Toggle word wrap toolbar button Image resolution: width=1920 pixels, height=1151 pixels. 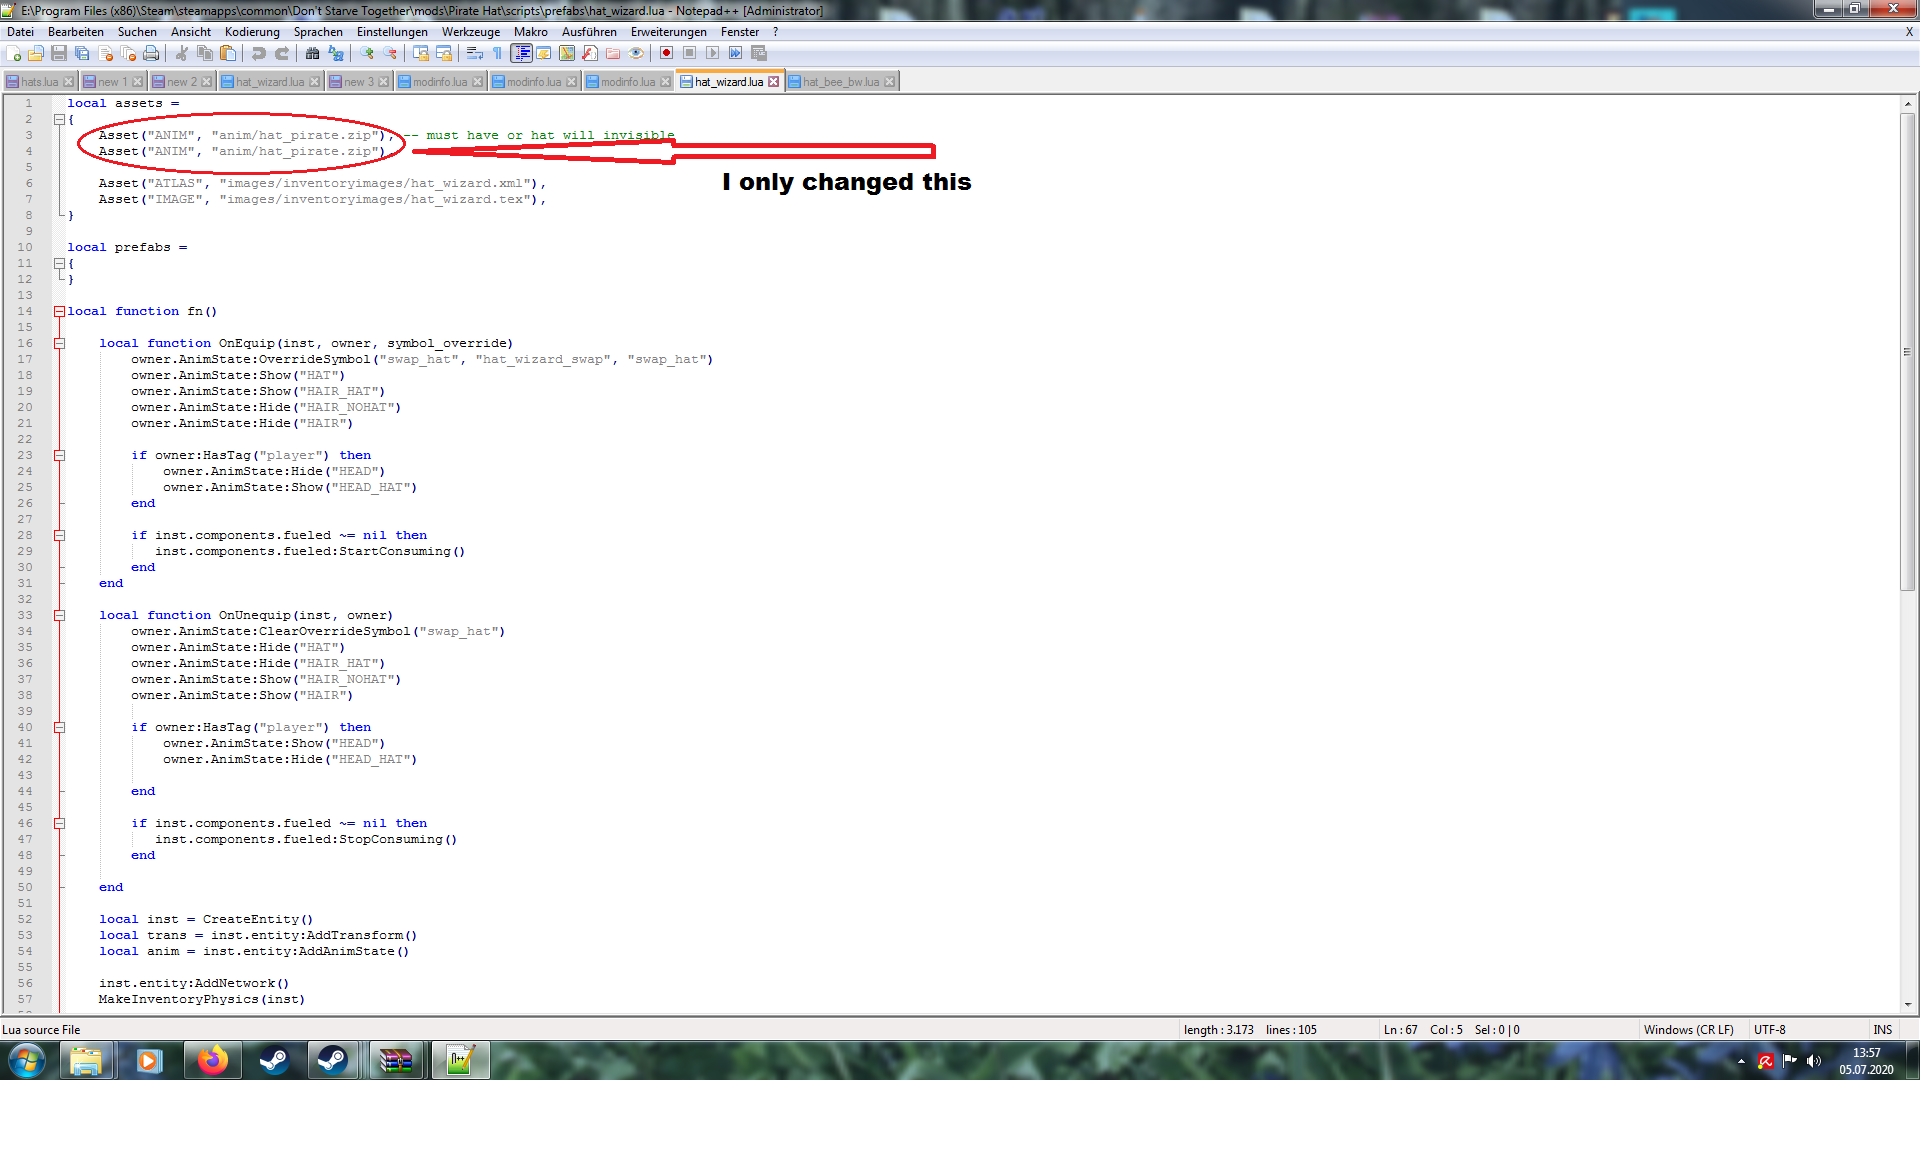point(475,53)
